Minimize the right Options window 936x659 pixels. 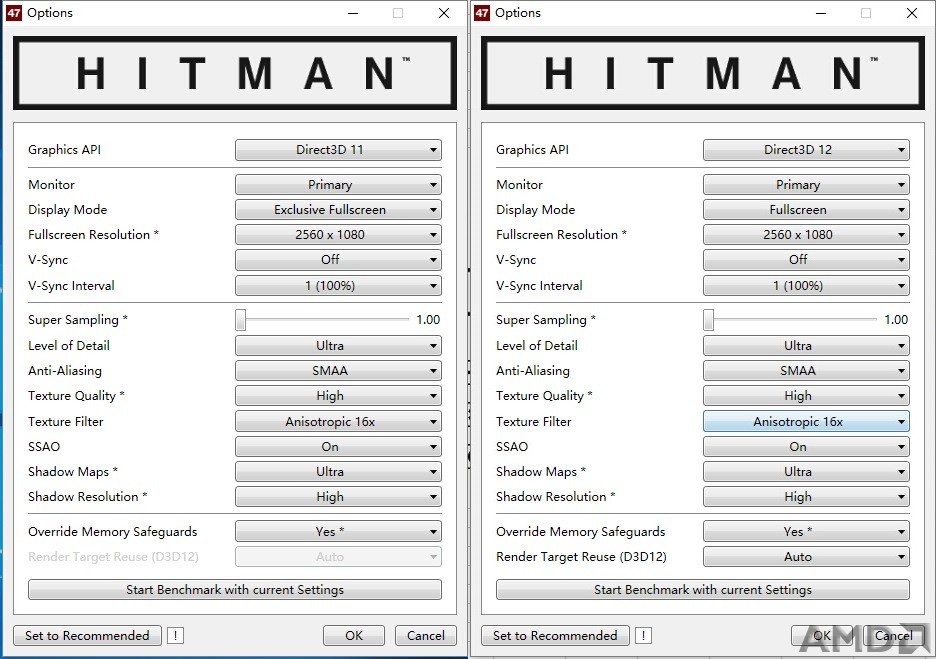coord(821,13)
